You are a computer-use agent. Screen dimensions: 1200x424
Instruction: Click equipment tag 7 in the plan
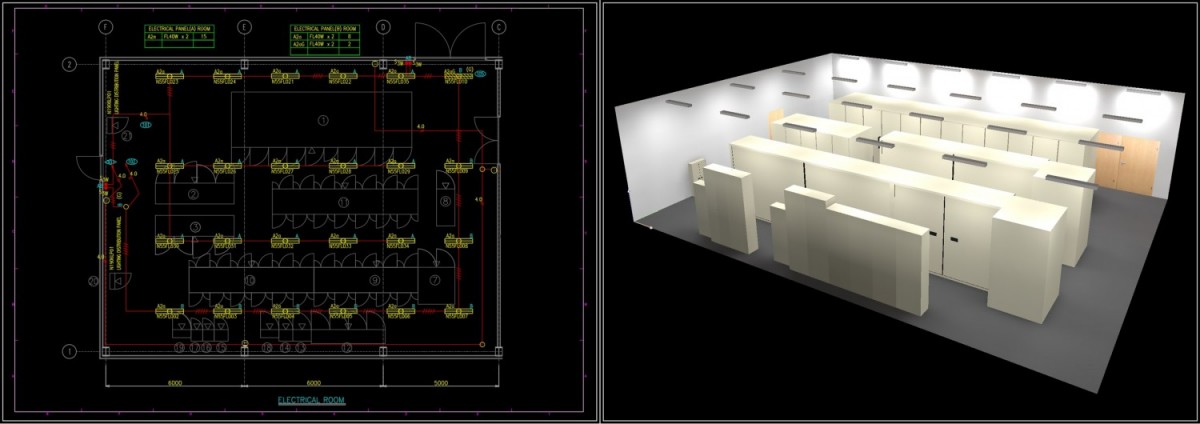[435, 280]
